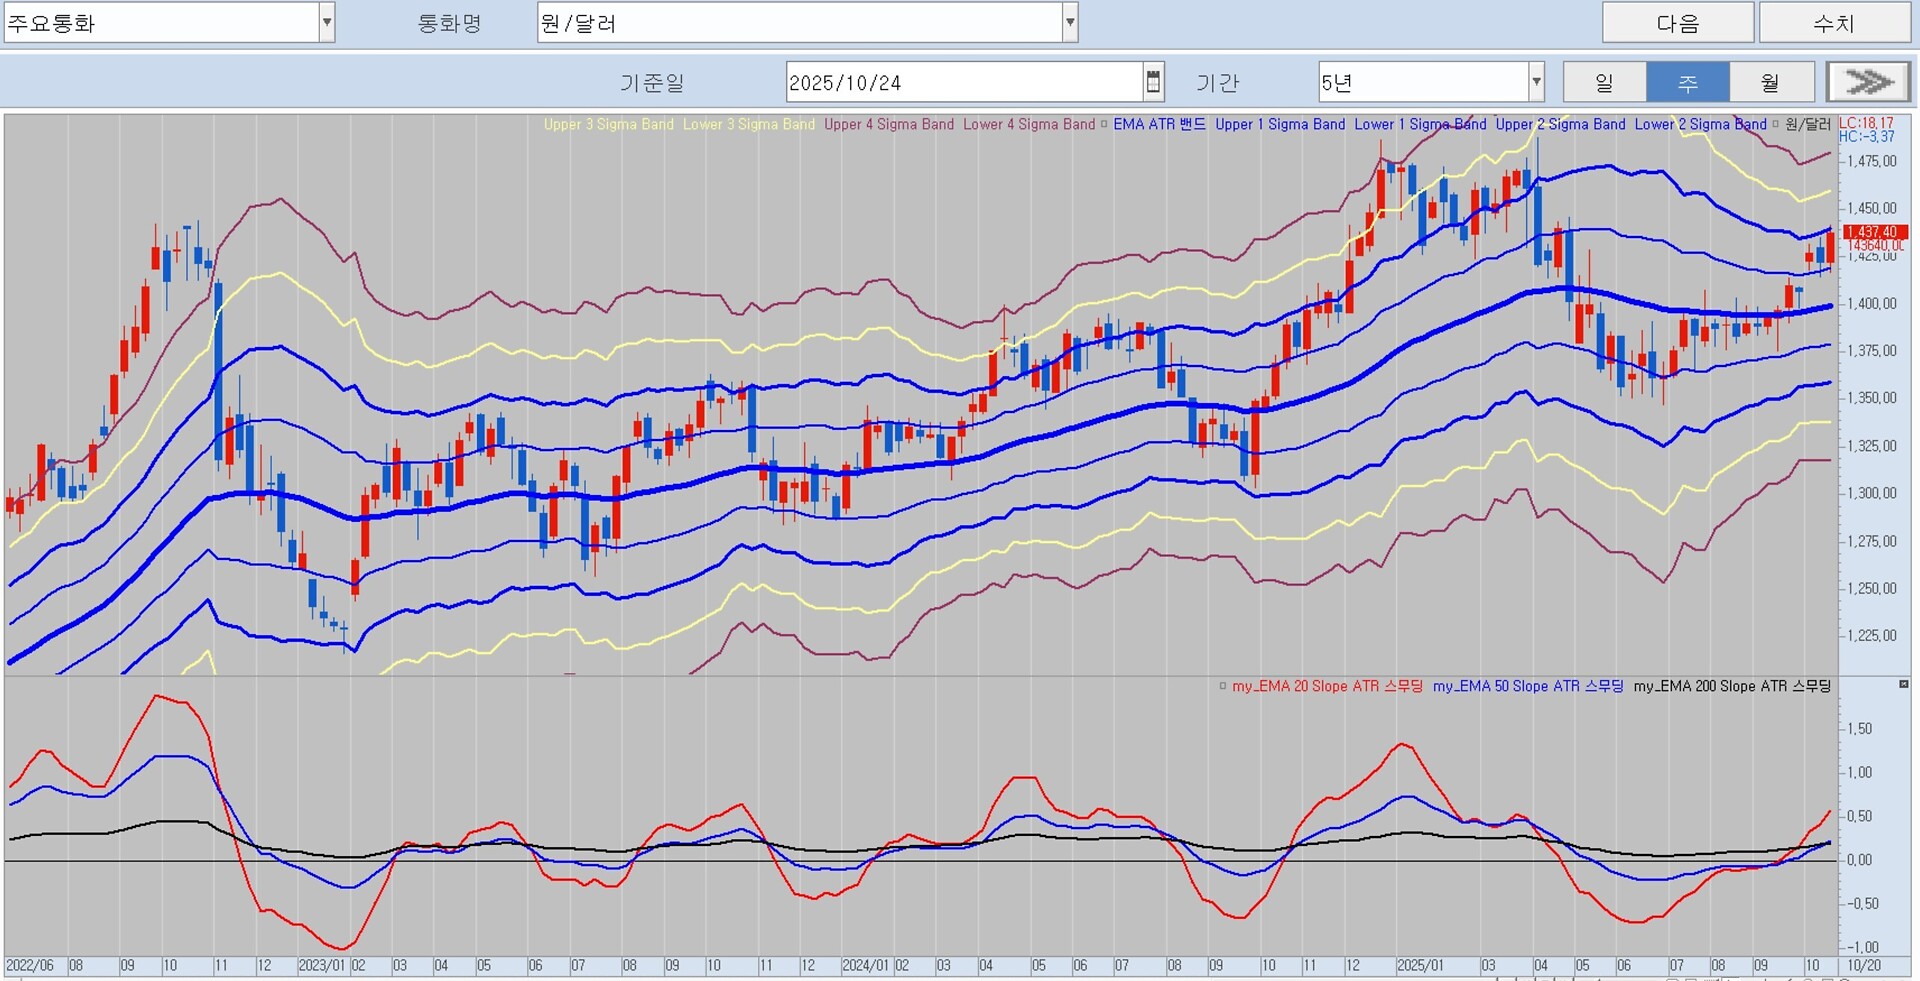The image size is (1920, 981).
Task: Click the my_EMA 50 Slope ATR 스무딩 legend
Action: (x=1528, y=686)
